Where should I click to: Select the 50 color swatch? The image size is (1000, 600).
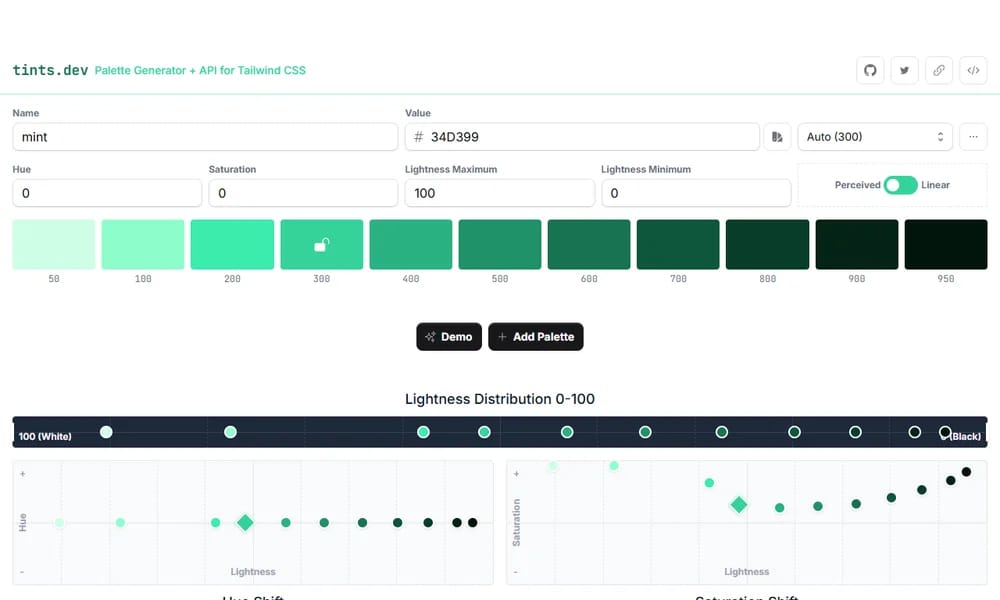54,245
